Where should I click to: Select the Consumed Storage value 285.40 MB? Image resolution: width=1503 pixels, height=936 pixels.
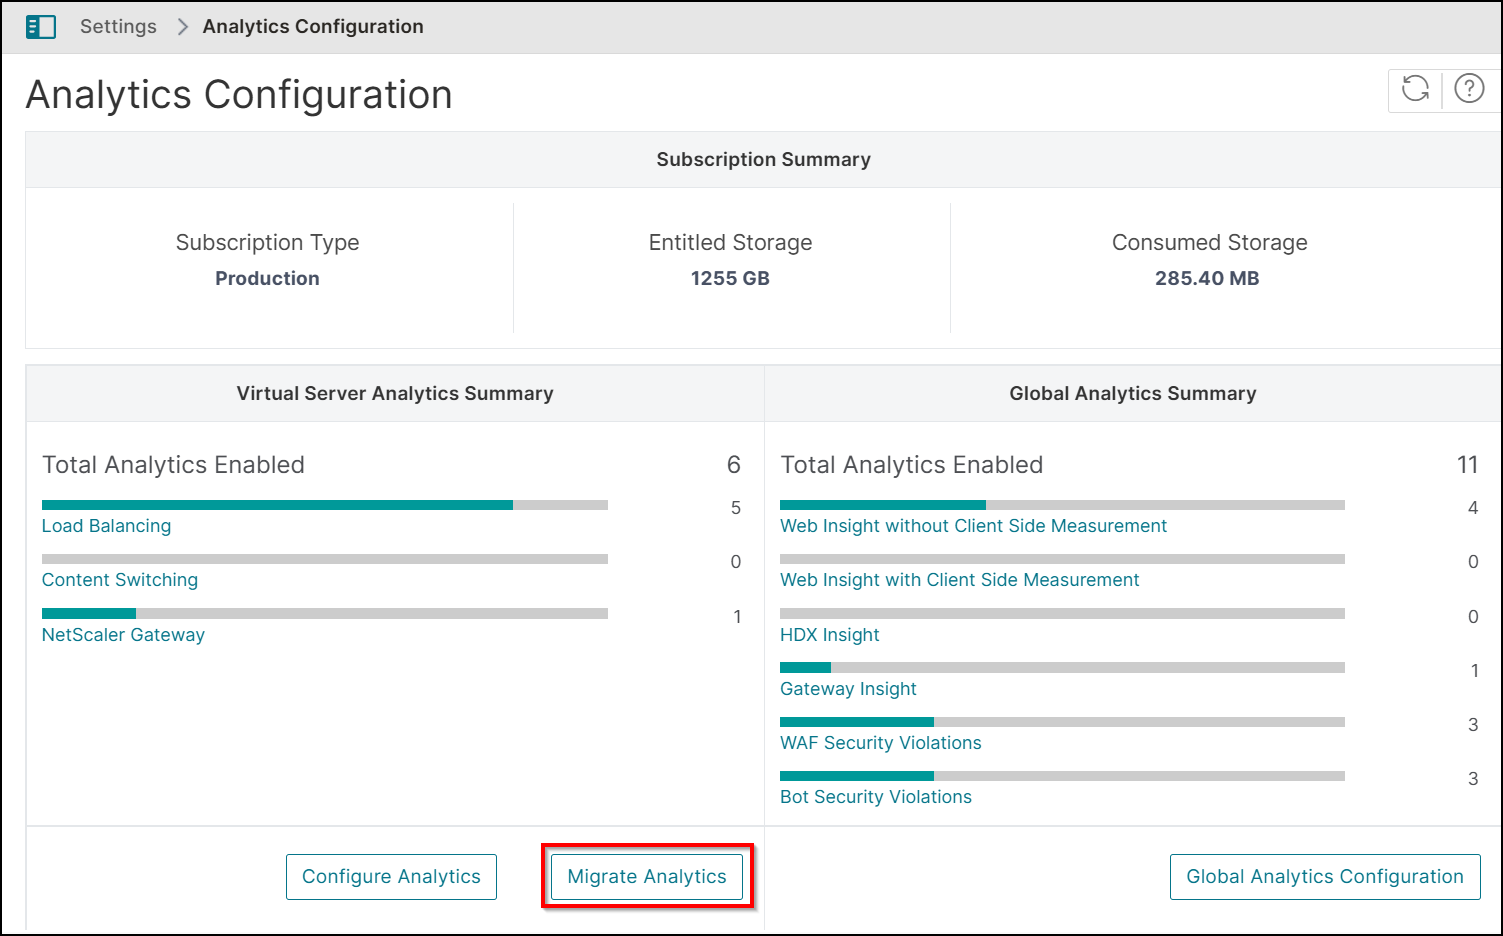pyautogui.click(x=1207, y=279)
